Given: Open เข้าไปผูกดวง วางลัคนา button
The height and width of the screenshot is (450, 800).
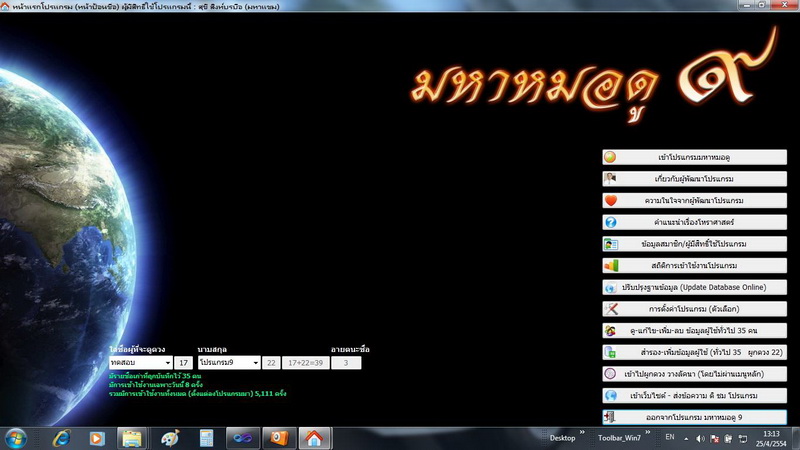Looking at the screenshot, I should (x=694, y=374).
